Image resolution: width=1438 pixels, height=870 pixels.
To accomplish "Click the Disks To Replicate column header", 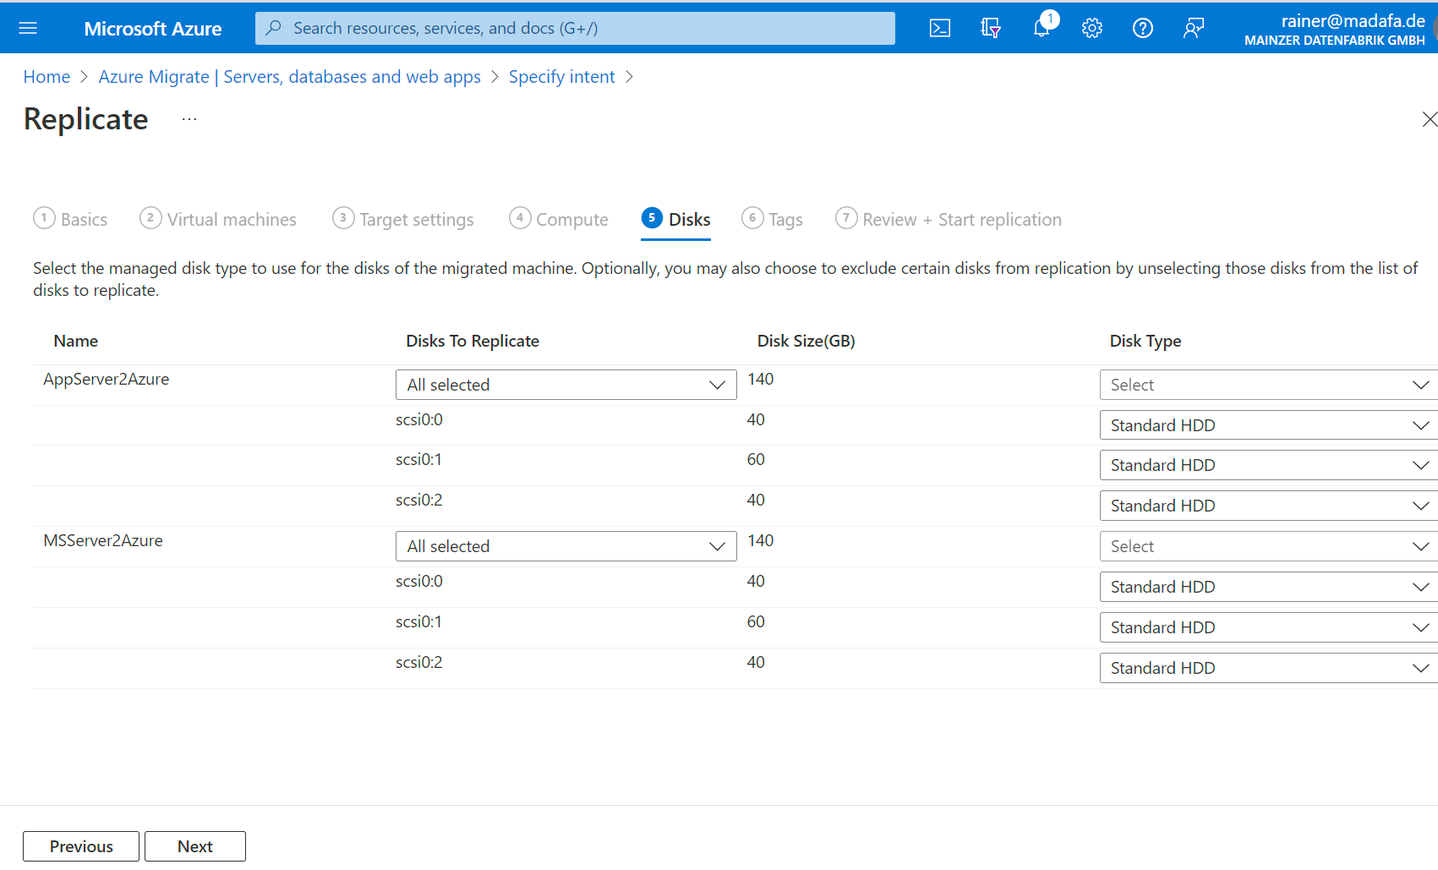I will [472, 341].
